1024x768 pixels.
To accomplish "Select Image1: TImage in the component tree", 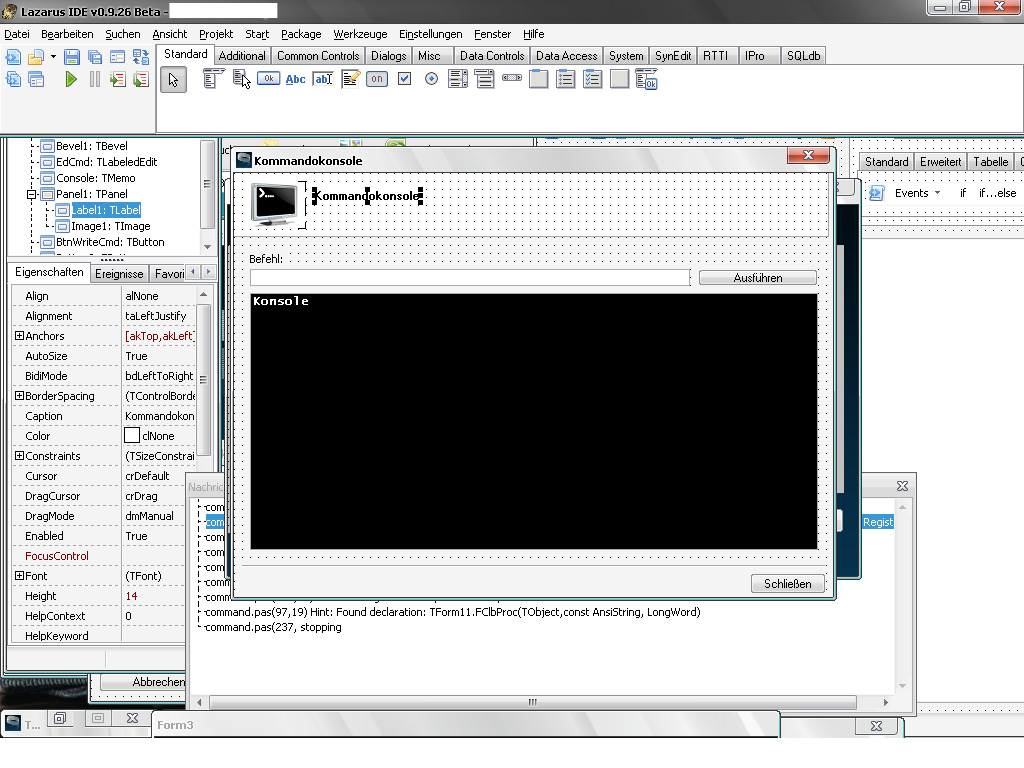I will 110,226.
